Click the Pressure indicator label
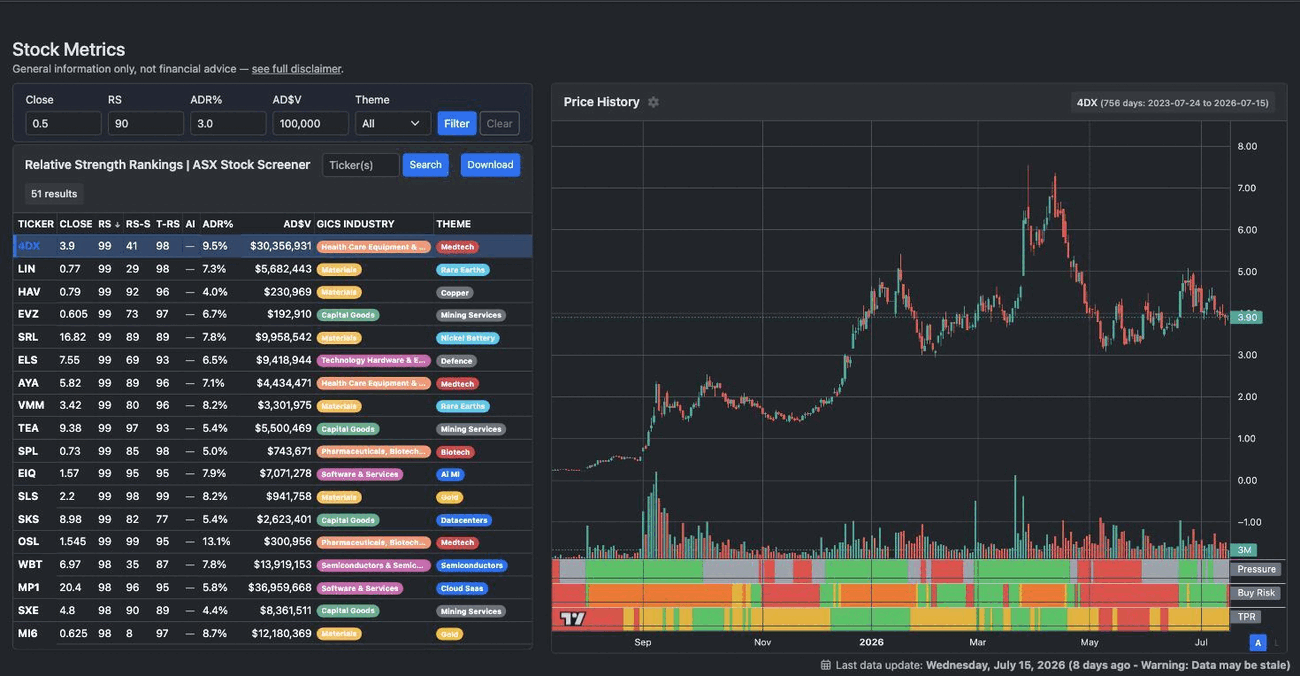Screen dimensions: 1300x676 coord(1256,569)
